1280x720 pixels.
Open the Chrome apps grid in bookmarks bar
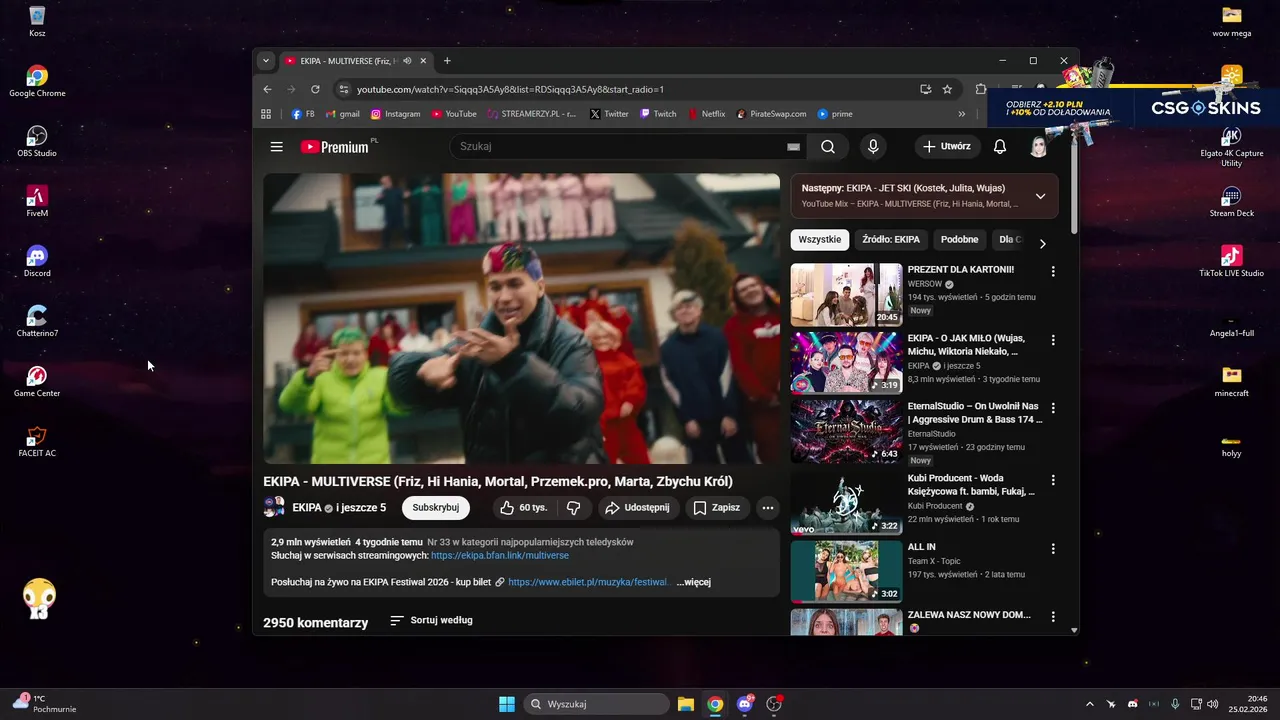tap(266, 114)
